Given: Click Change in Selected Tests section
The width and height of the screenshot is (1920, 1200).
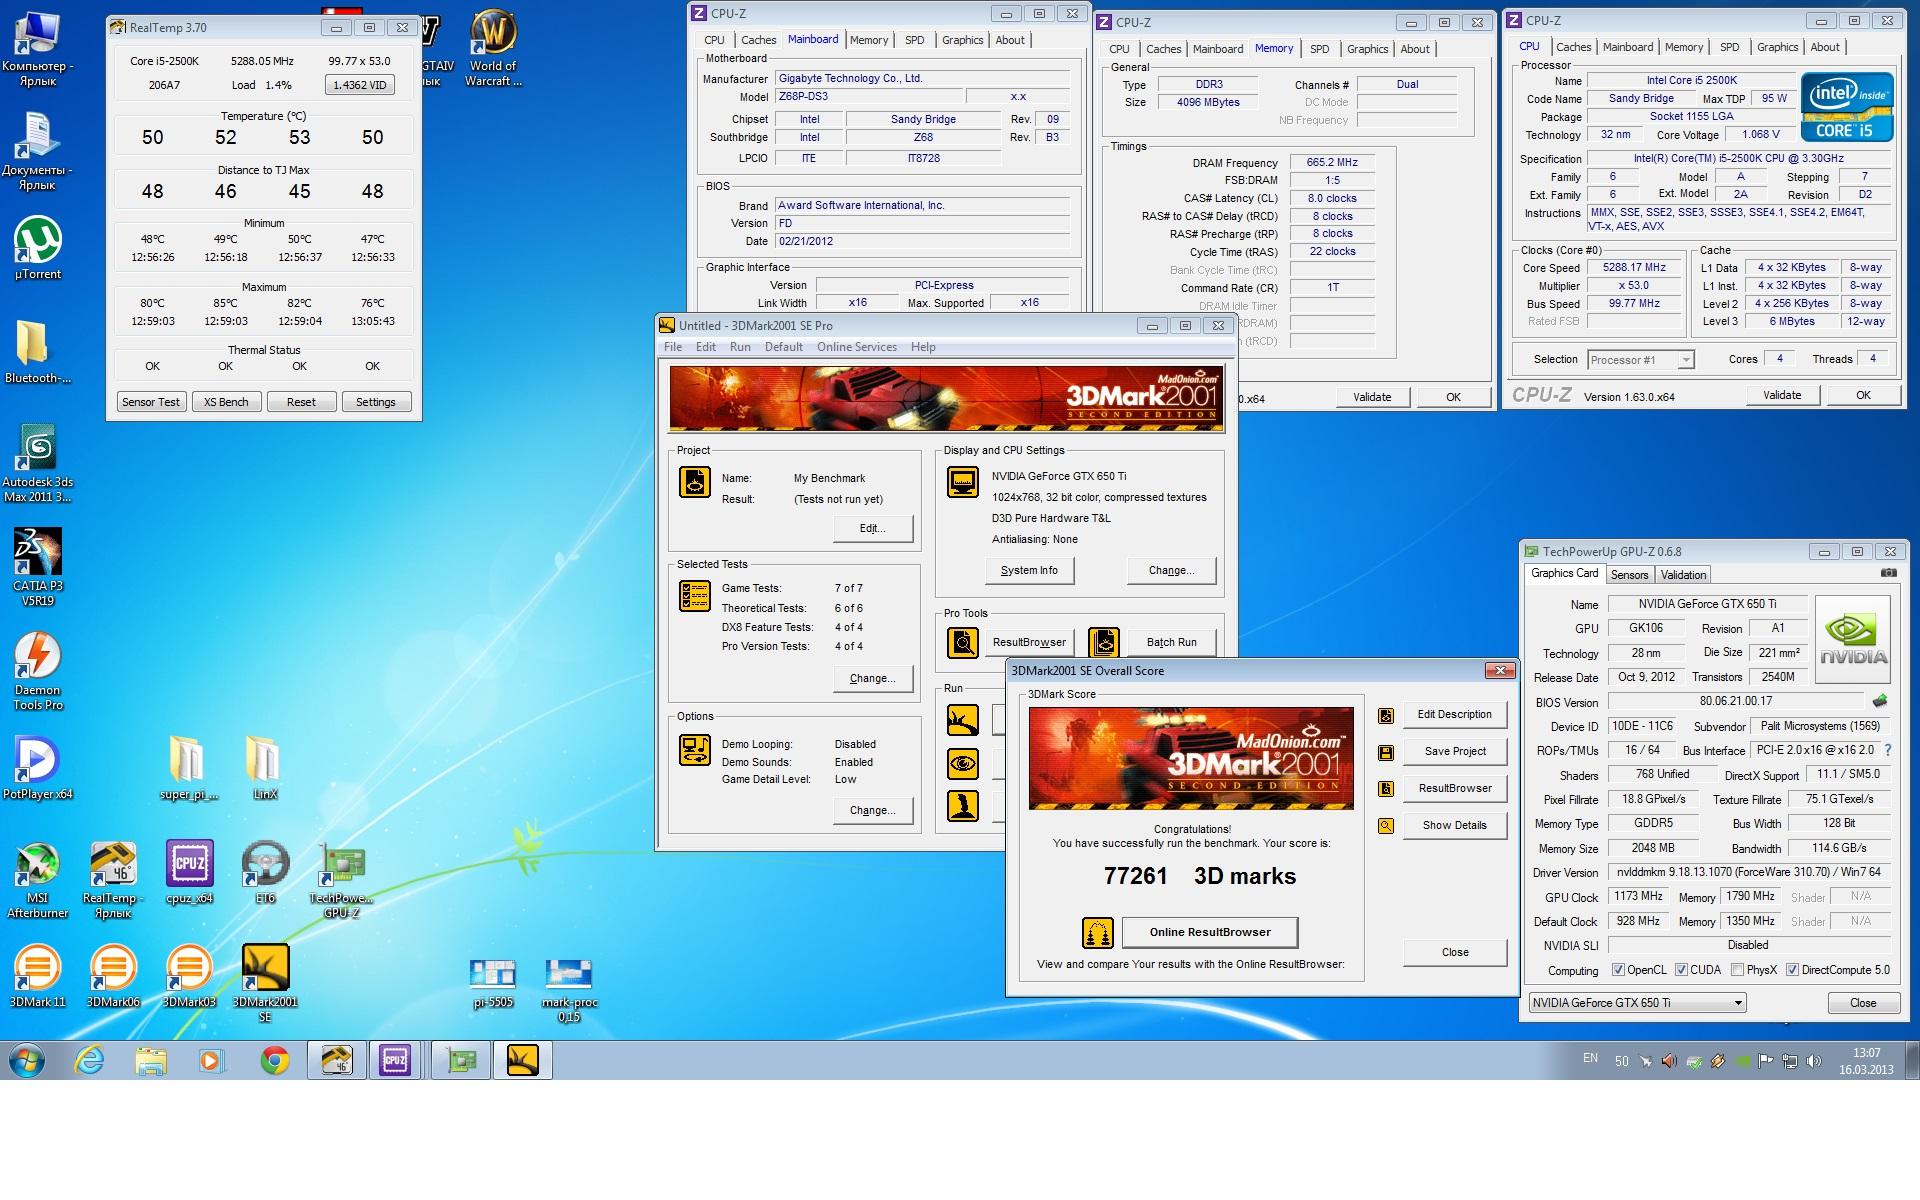Looking at the screenshot, I should [x=873, y=679].
